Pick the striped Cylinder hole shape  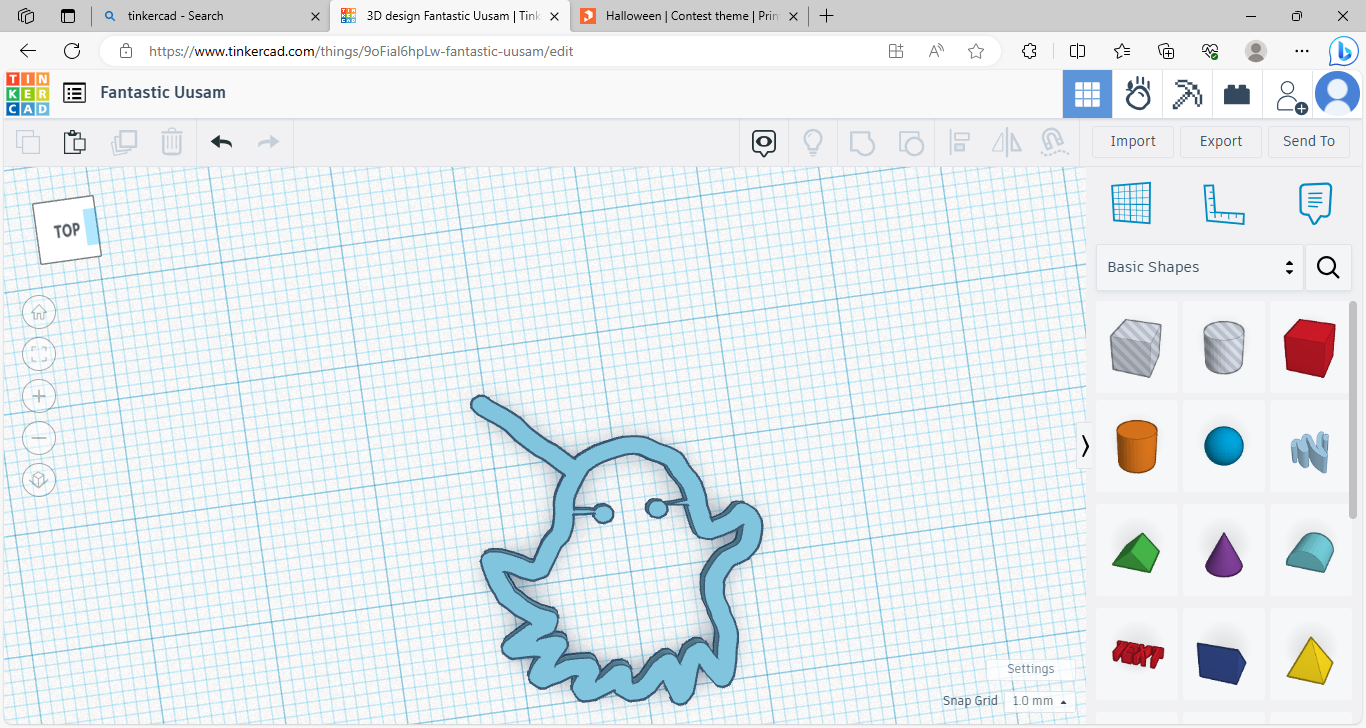point(1224,347)
